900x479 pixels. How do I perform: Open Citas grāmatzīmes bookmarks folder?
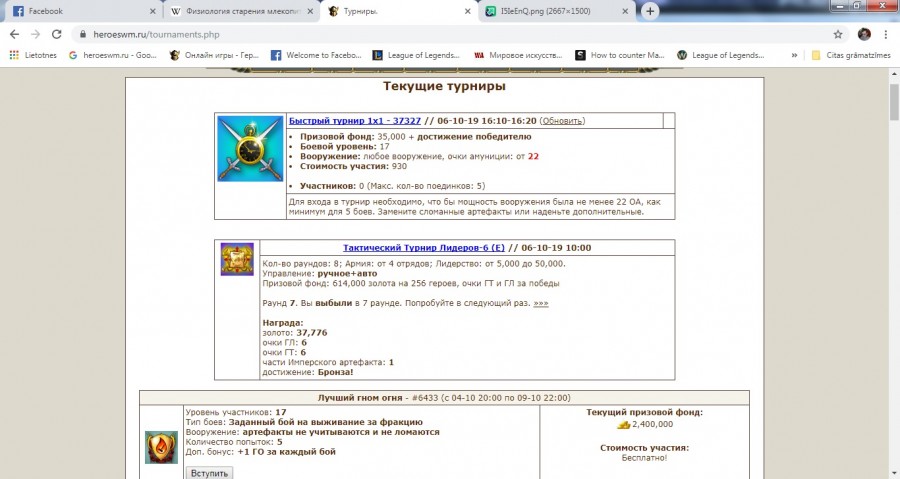click(x=851, y=55)
